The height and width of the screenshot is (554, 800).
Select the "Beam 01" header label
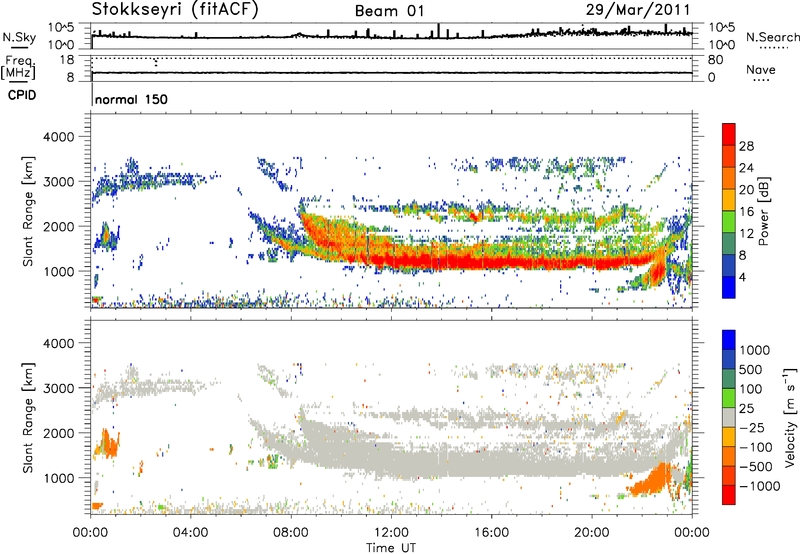[x=389, y=11]
